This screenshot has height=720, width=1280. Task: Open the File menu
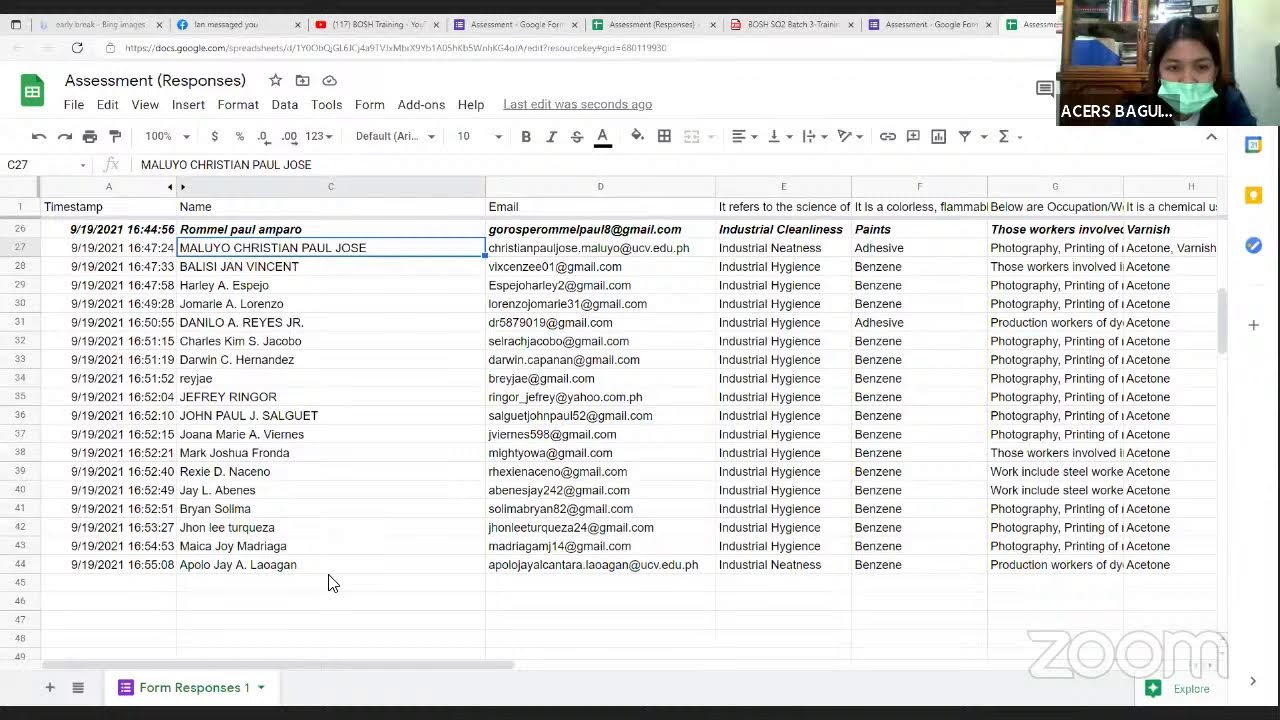74,104
